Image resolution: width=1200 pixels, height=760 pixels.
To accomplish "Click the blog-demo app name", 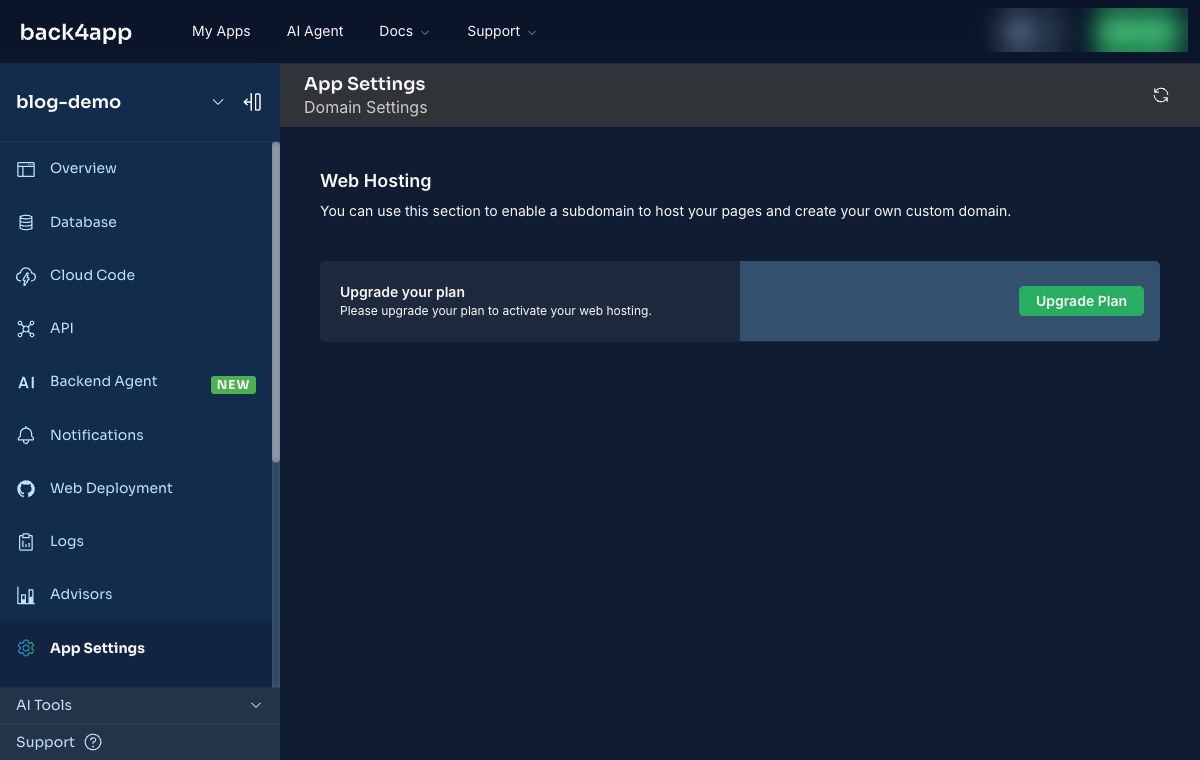I will coord(68,102).
